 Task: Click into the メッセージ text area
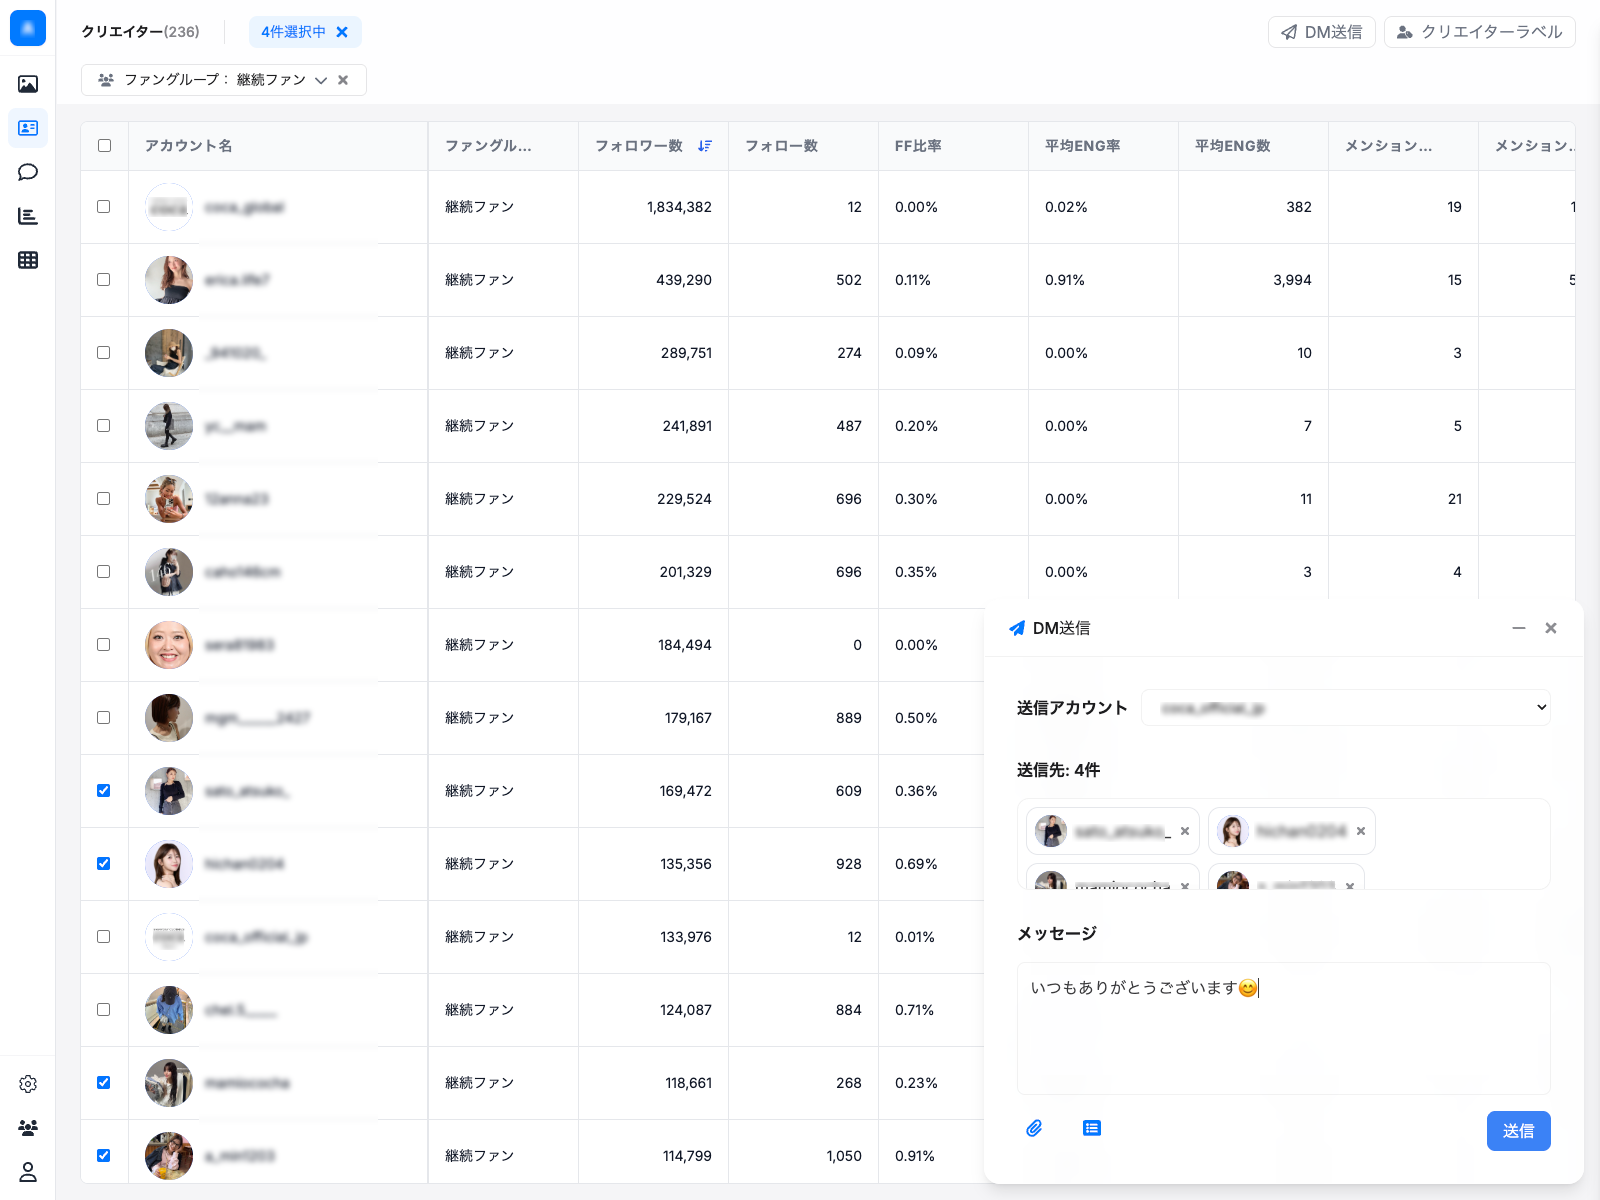click(x=1284, y=1028)
